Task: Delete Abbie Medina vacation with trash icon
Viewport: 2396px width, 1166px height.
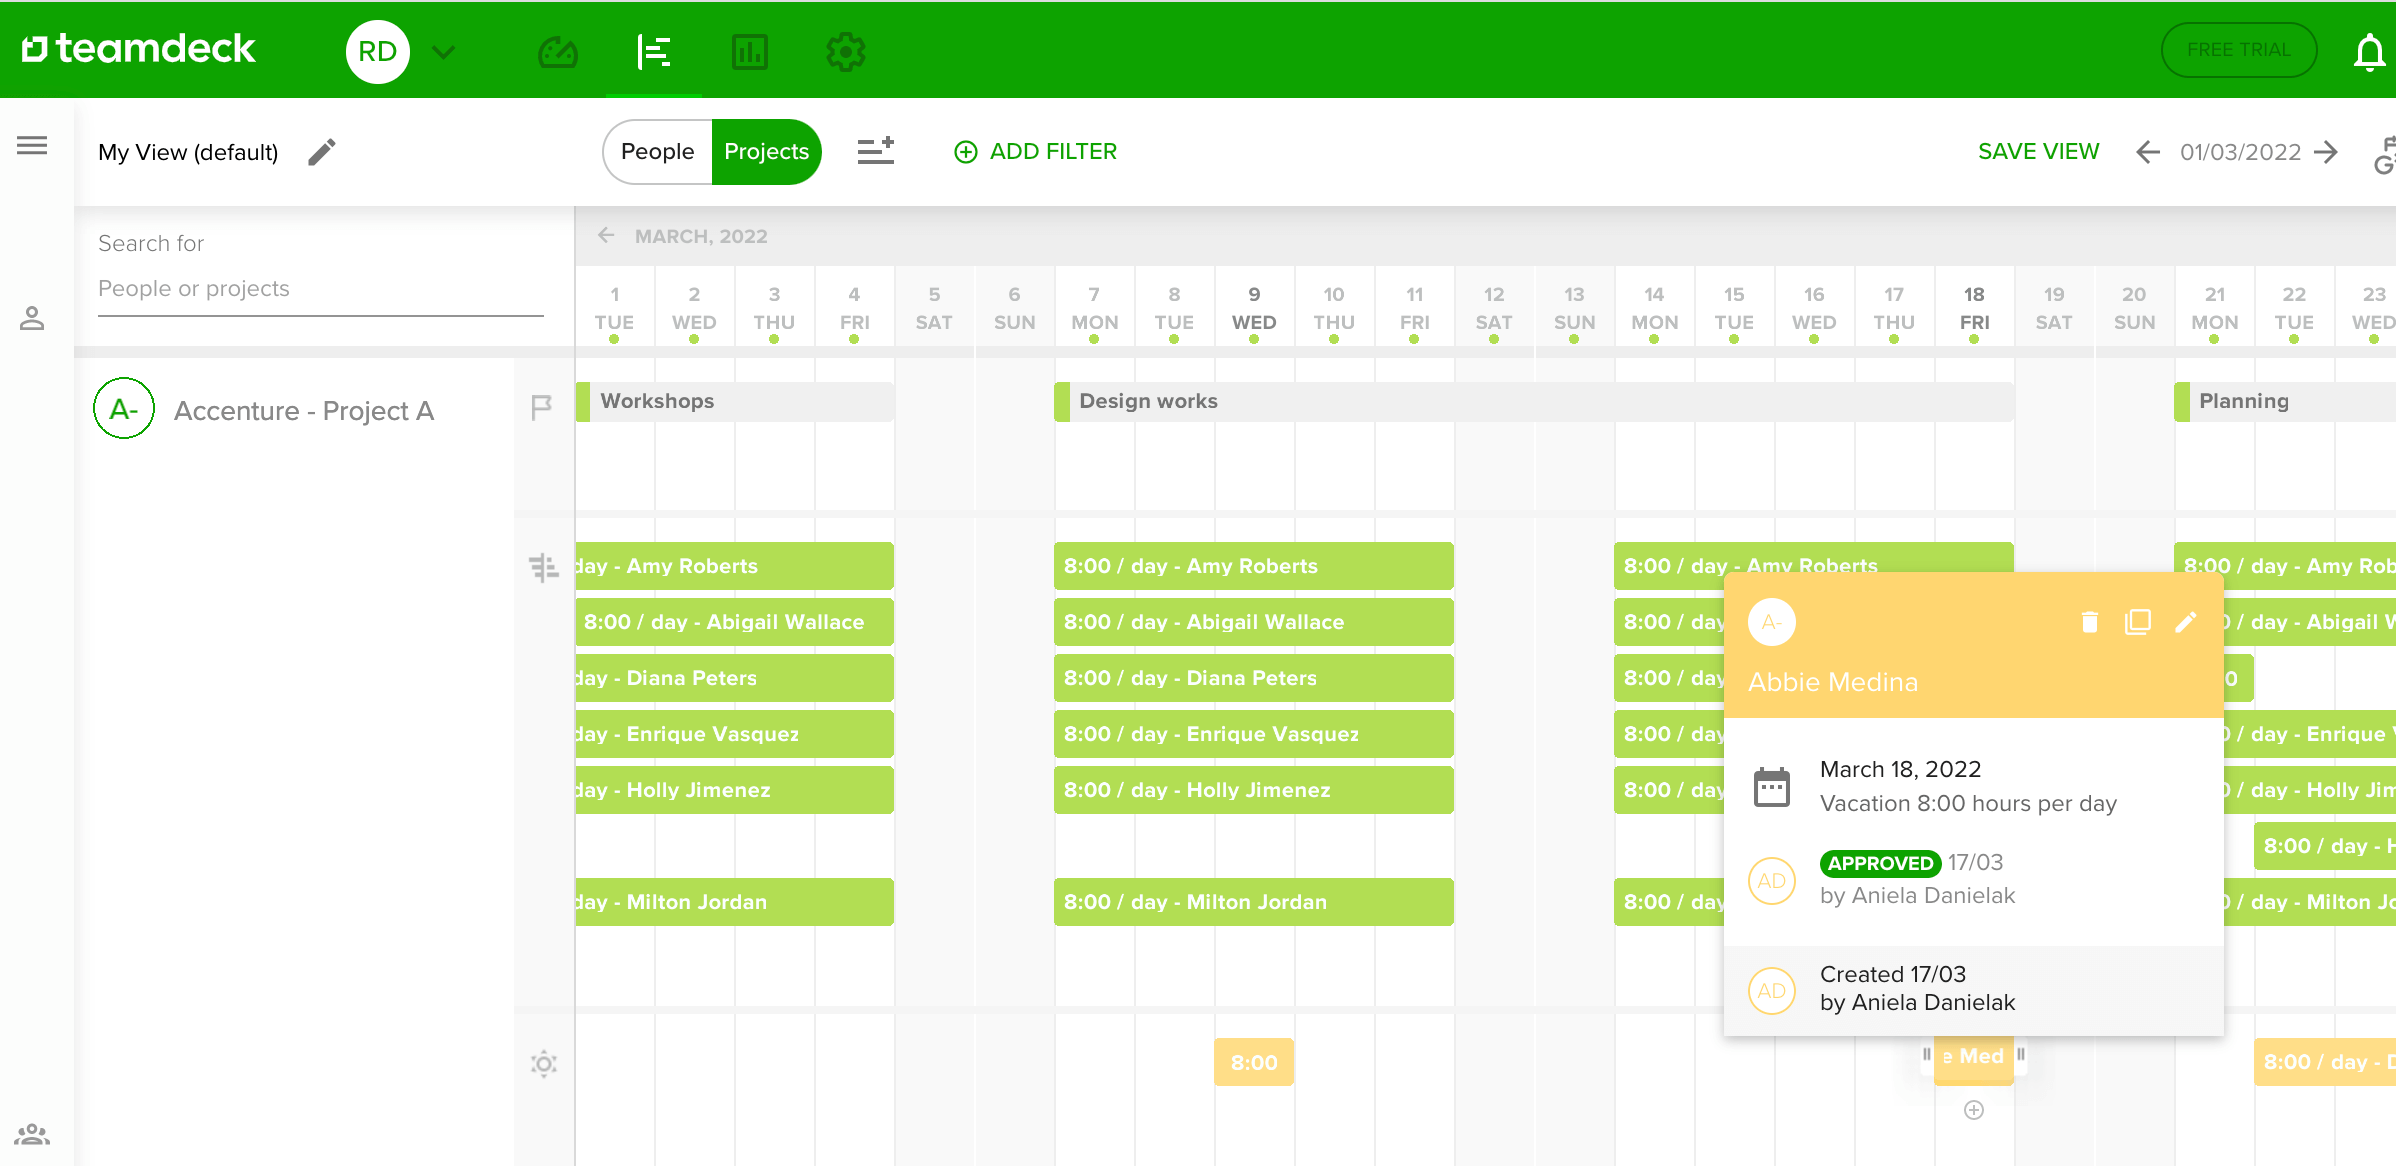Action: [2090, 622]
